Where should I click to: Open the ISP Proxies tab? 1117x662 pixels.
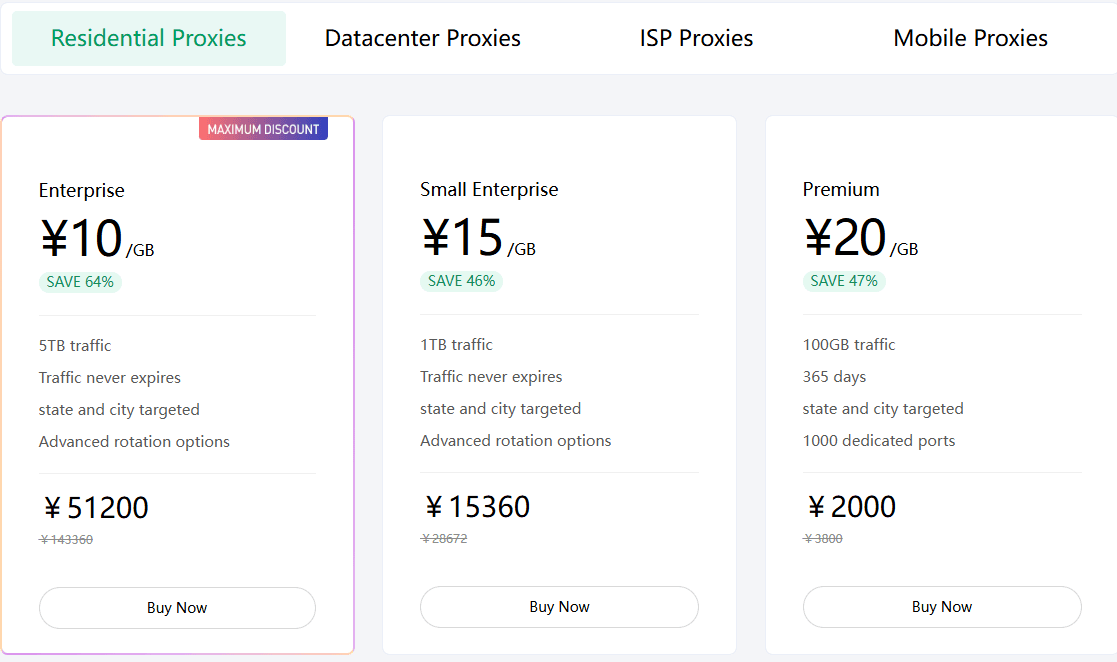696,39
